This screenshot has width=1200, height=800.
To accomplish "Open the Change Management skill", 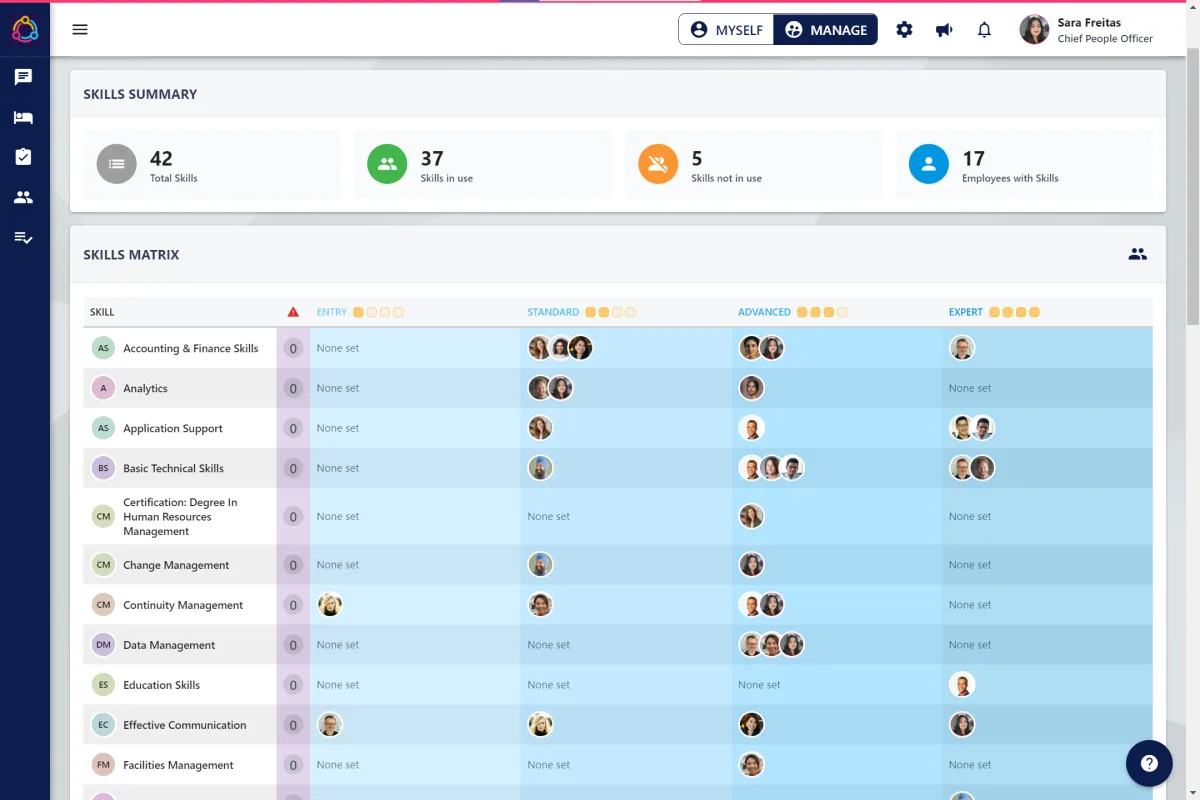I will tap(176, 565).
